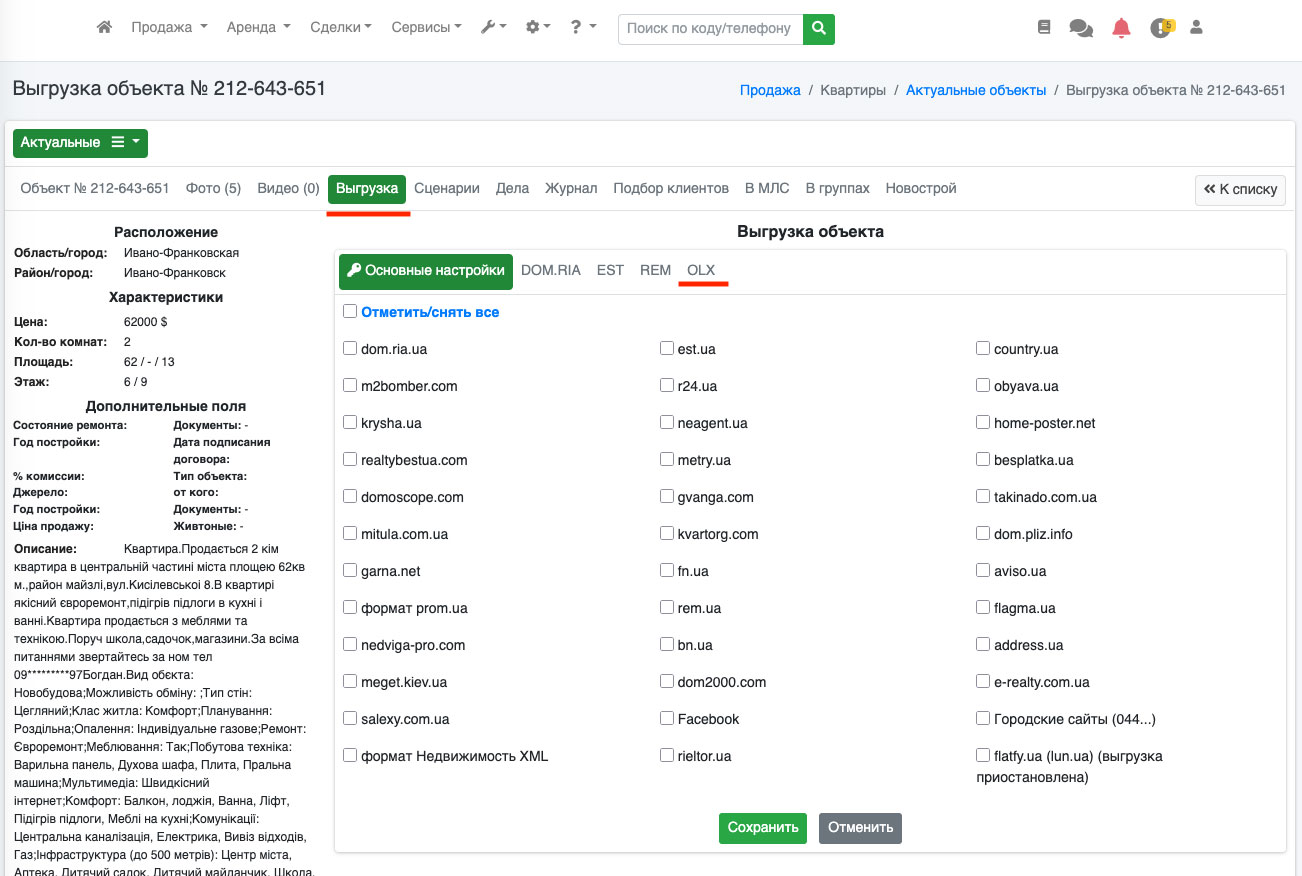Open the book icon in top bar
Image resolution: width=1302 pixels, height=876 pixels.
1044,28
